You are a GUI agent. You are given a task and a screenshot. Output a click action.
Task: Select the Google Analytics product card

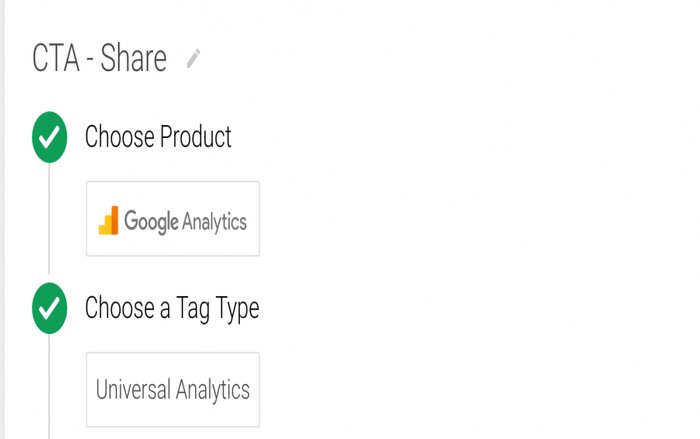[x=173, y=219]
